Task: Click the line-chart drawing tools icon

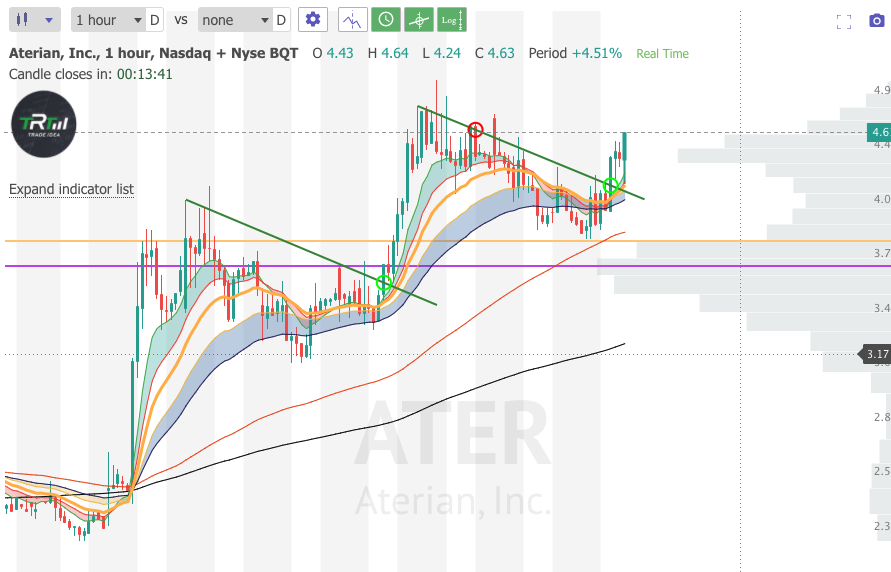Action: (x=353, y=20)
